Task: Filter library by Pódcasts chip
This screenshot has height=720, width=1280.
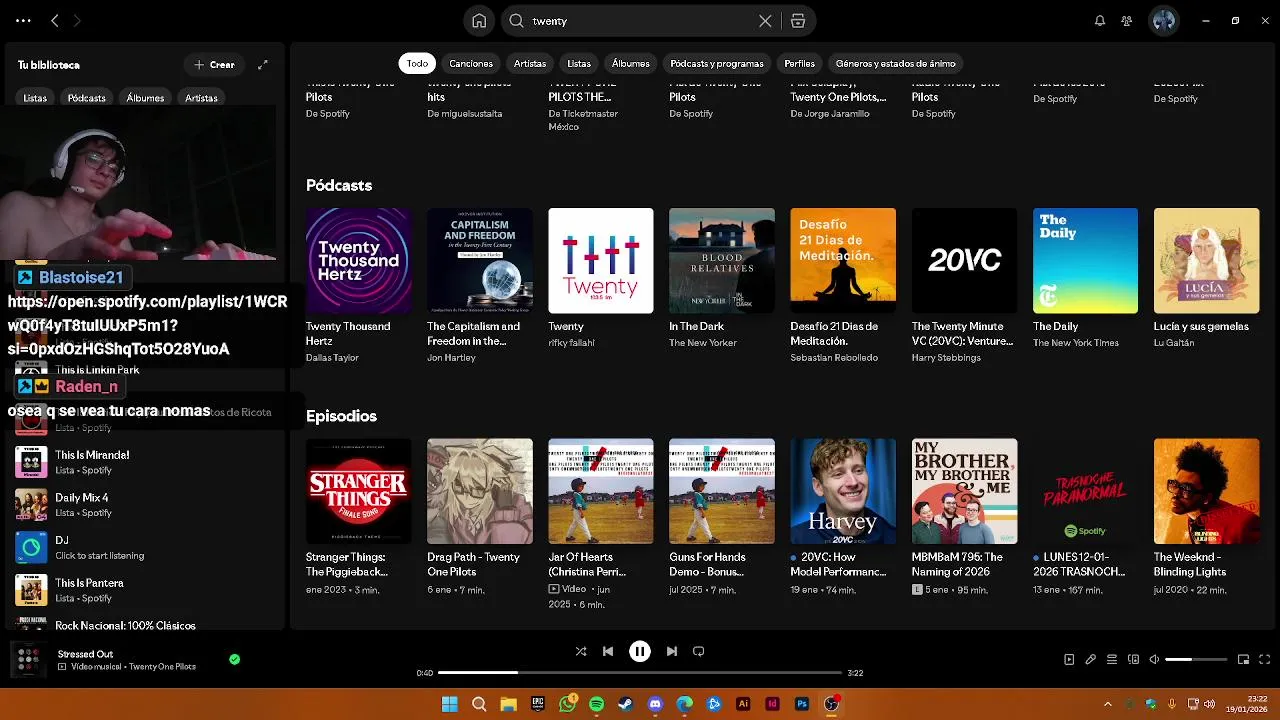Action: coord(87,98)
